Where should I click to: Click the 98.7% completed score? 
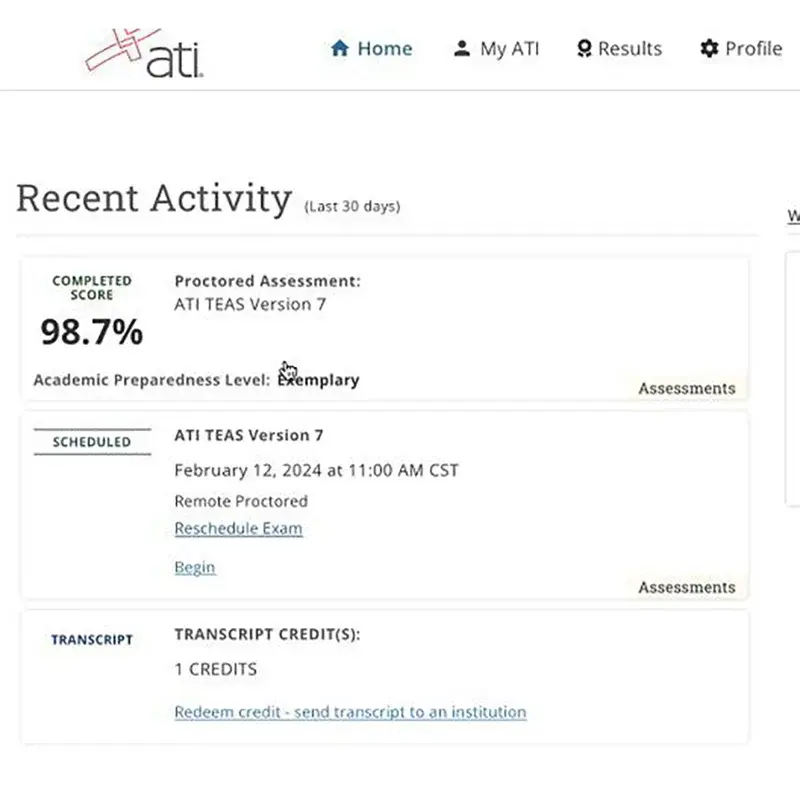pyautogui.click(x=92, y=333)
